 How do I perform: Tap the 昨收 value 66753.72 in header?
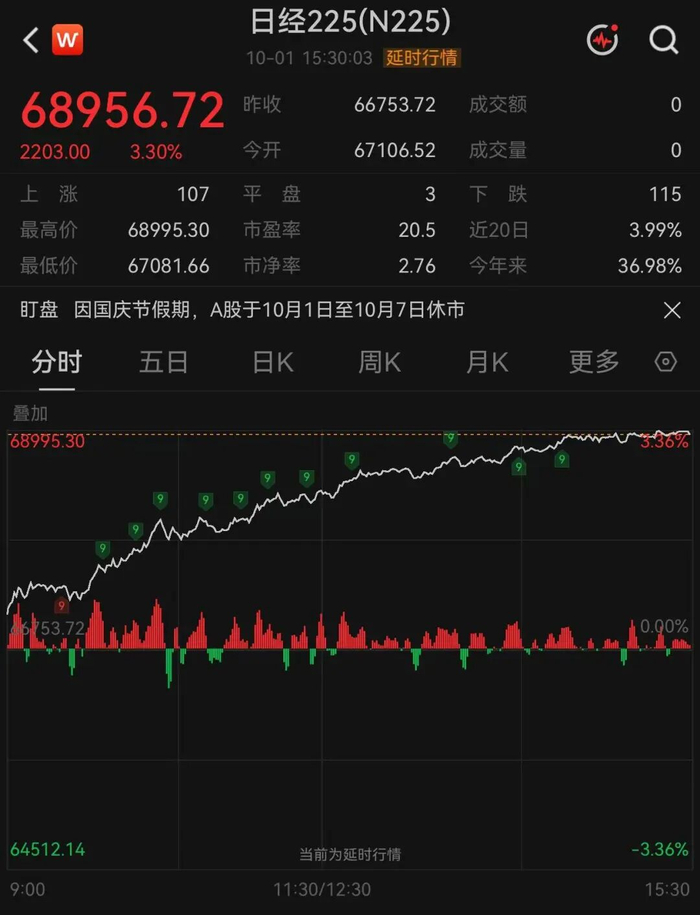click(x=395, y=105)
